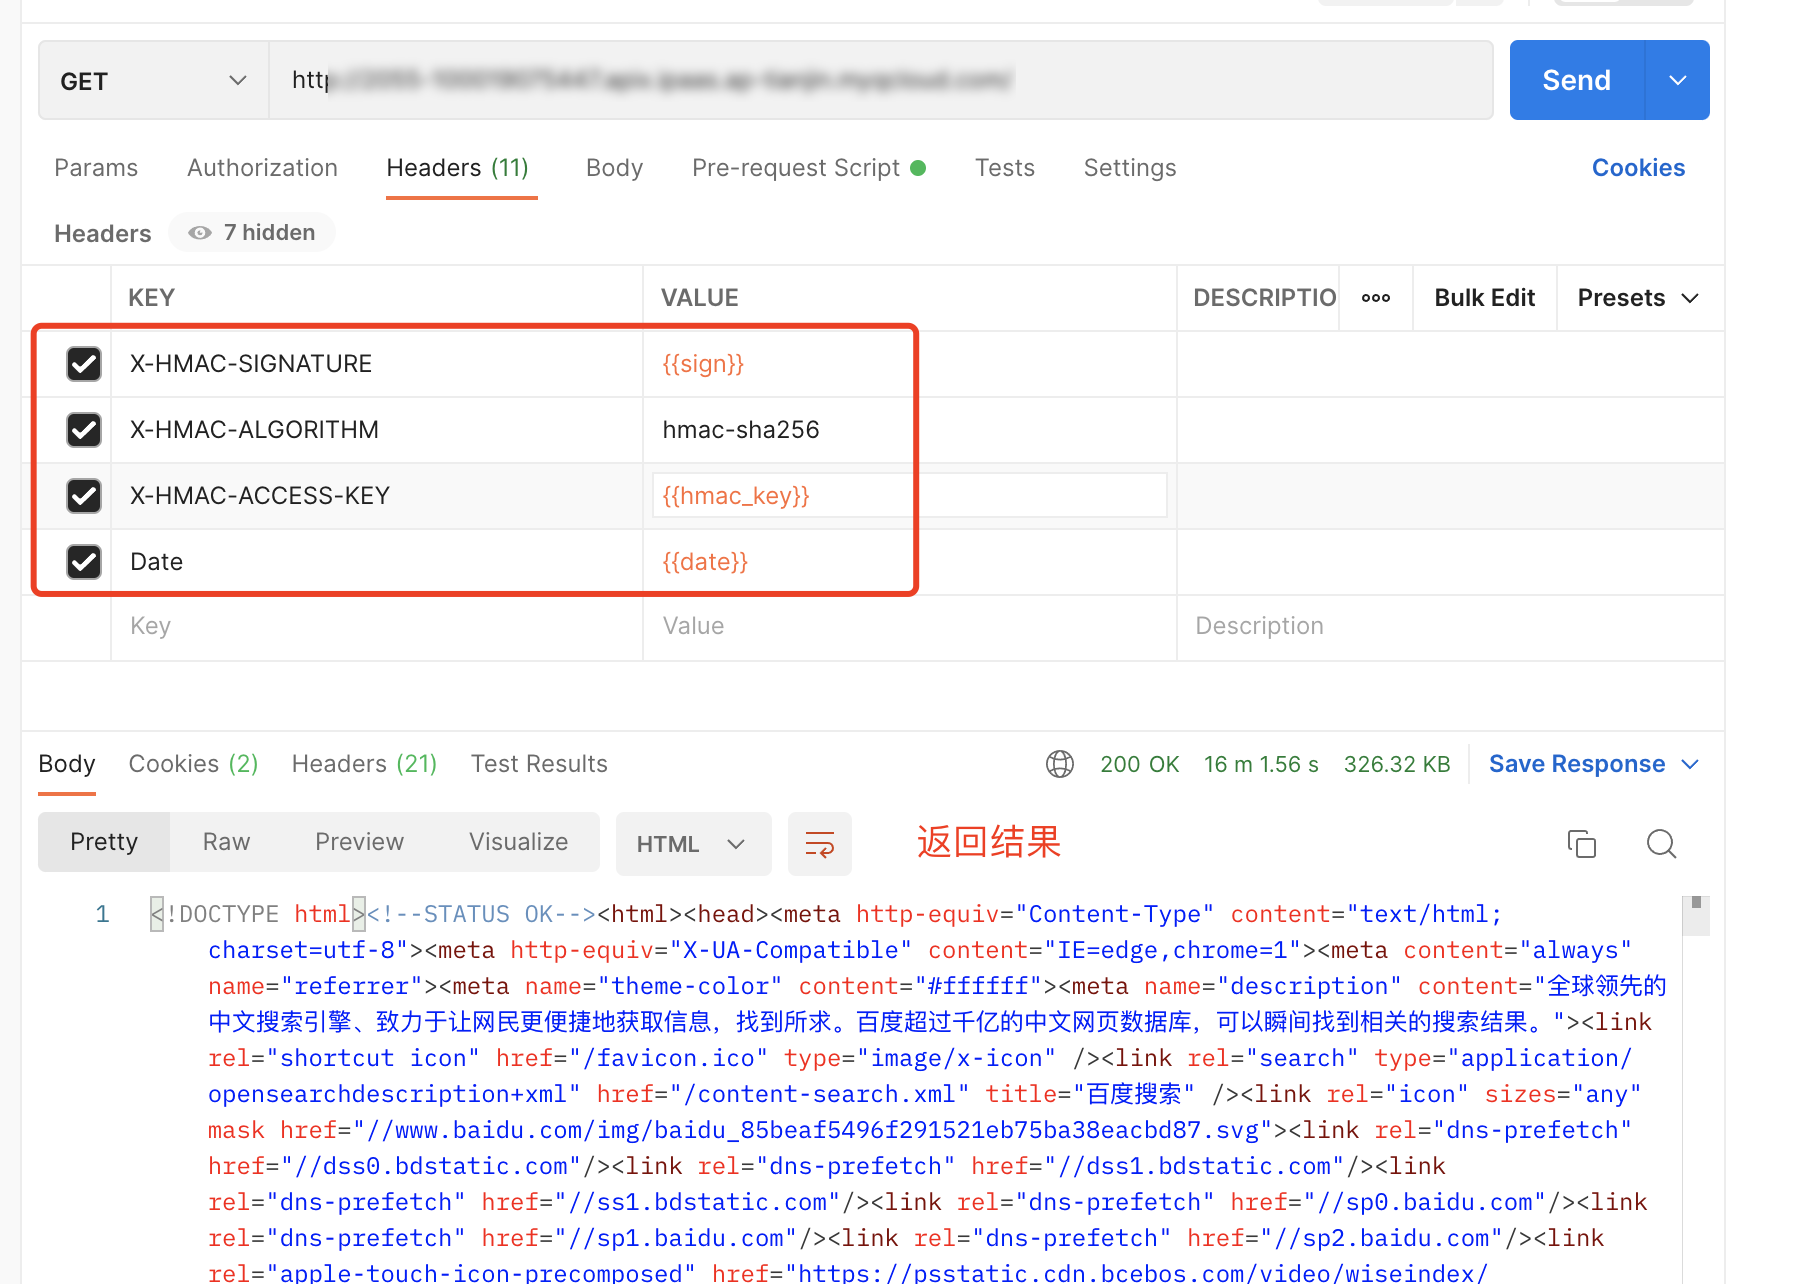Switch to the Params tab
This screenshot has width=1800, height=1284.
pyautogui.click(x=96, y=168)
